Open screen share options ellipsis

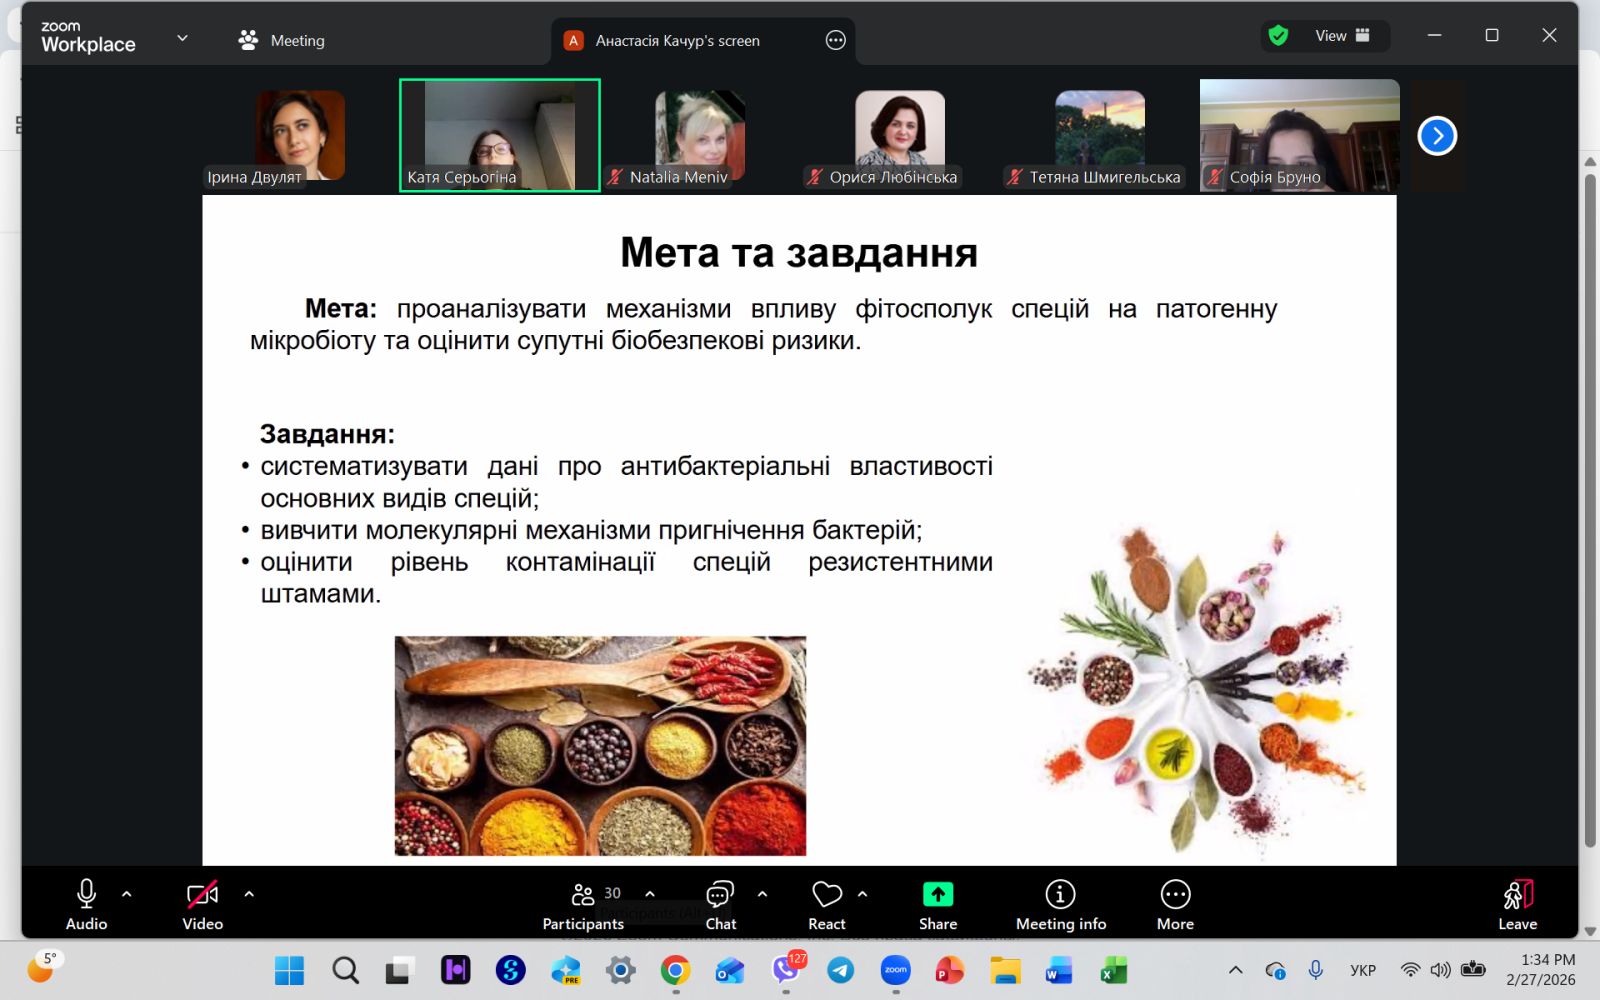(x=836, y=40)
